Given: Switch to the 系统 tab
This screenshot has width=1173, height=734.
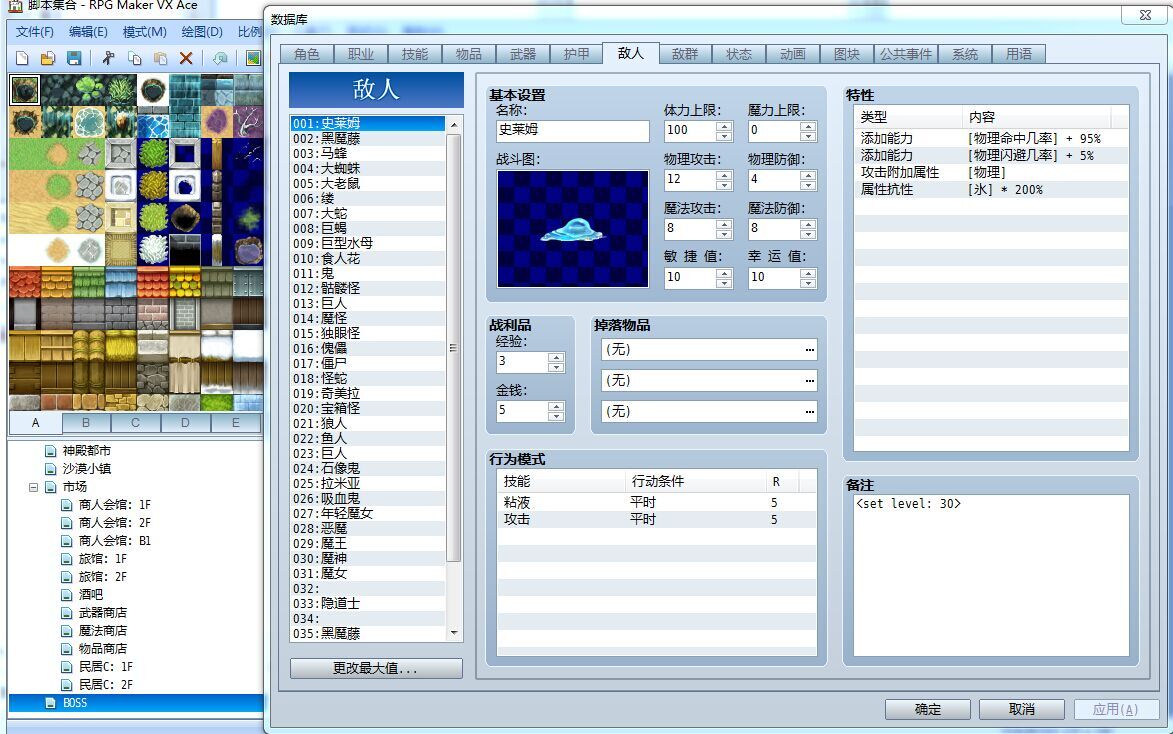Looking at the screenshot, I should pyautogui.click(x=965, y=54).
